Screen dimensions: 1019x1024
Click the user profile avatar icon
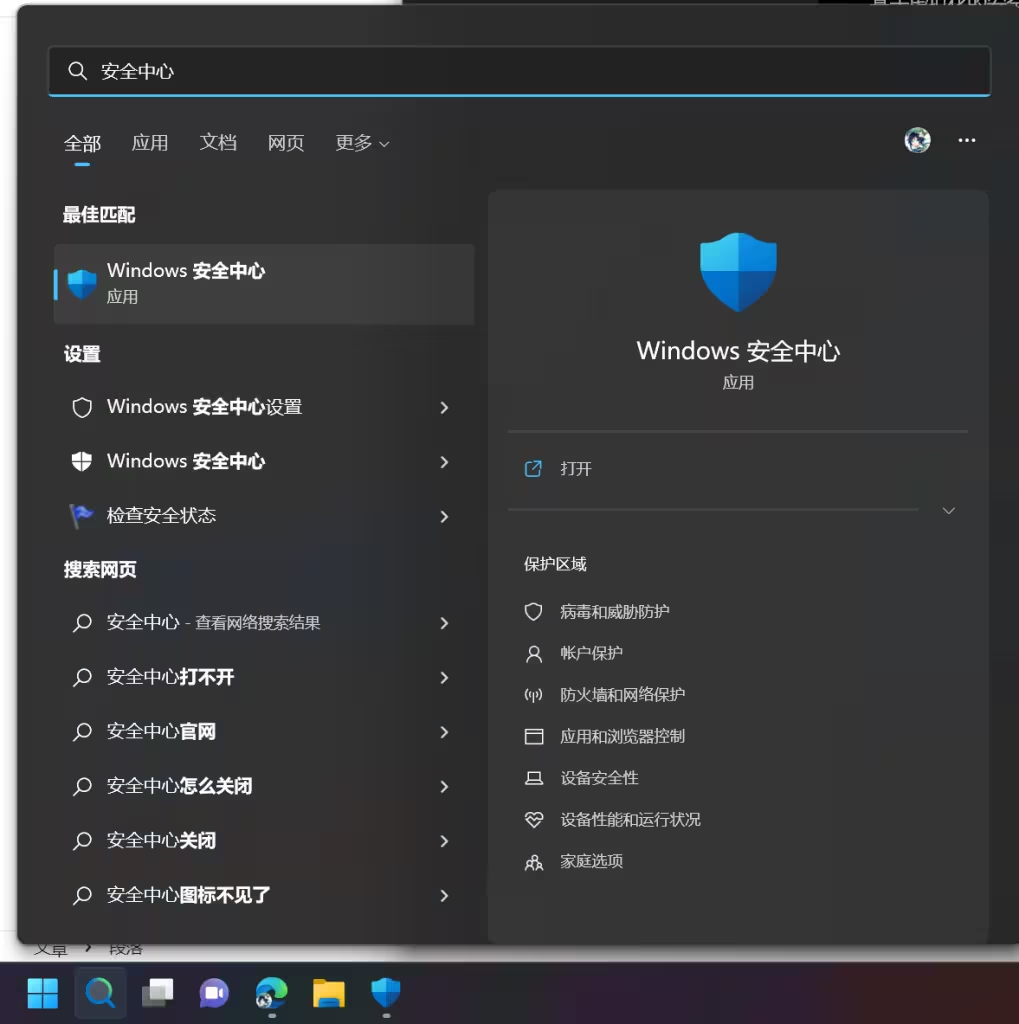pos(917,141)
